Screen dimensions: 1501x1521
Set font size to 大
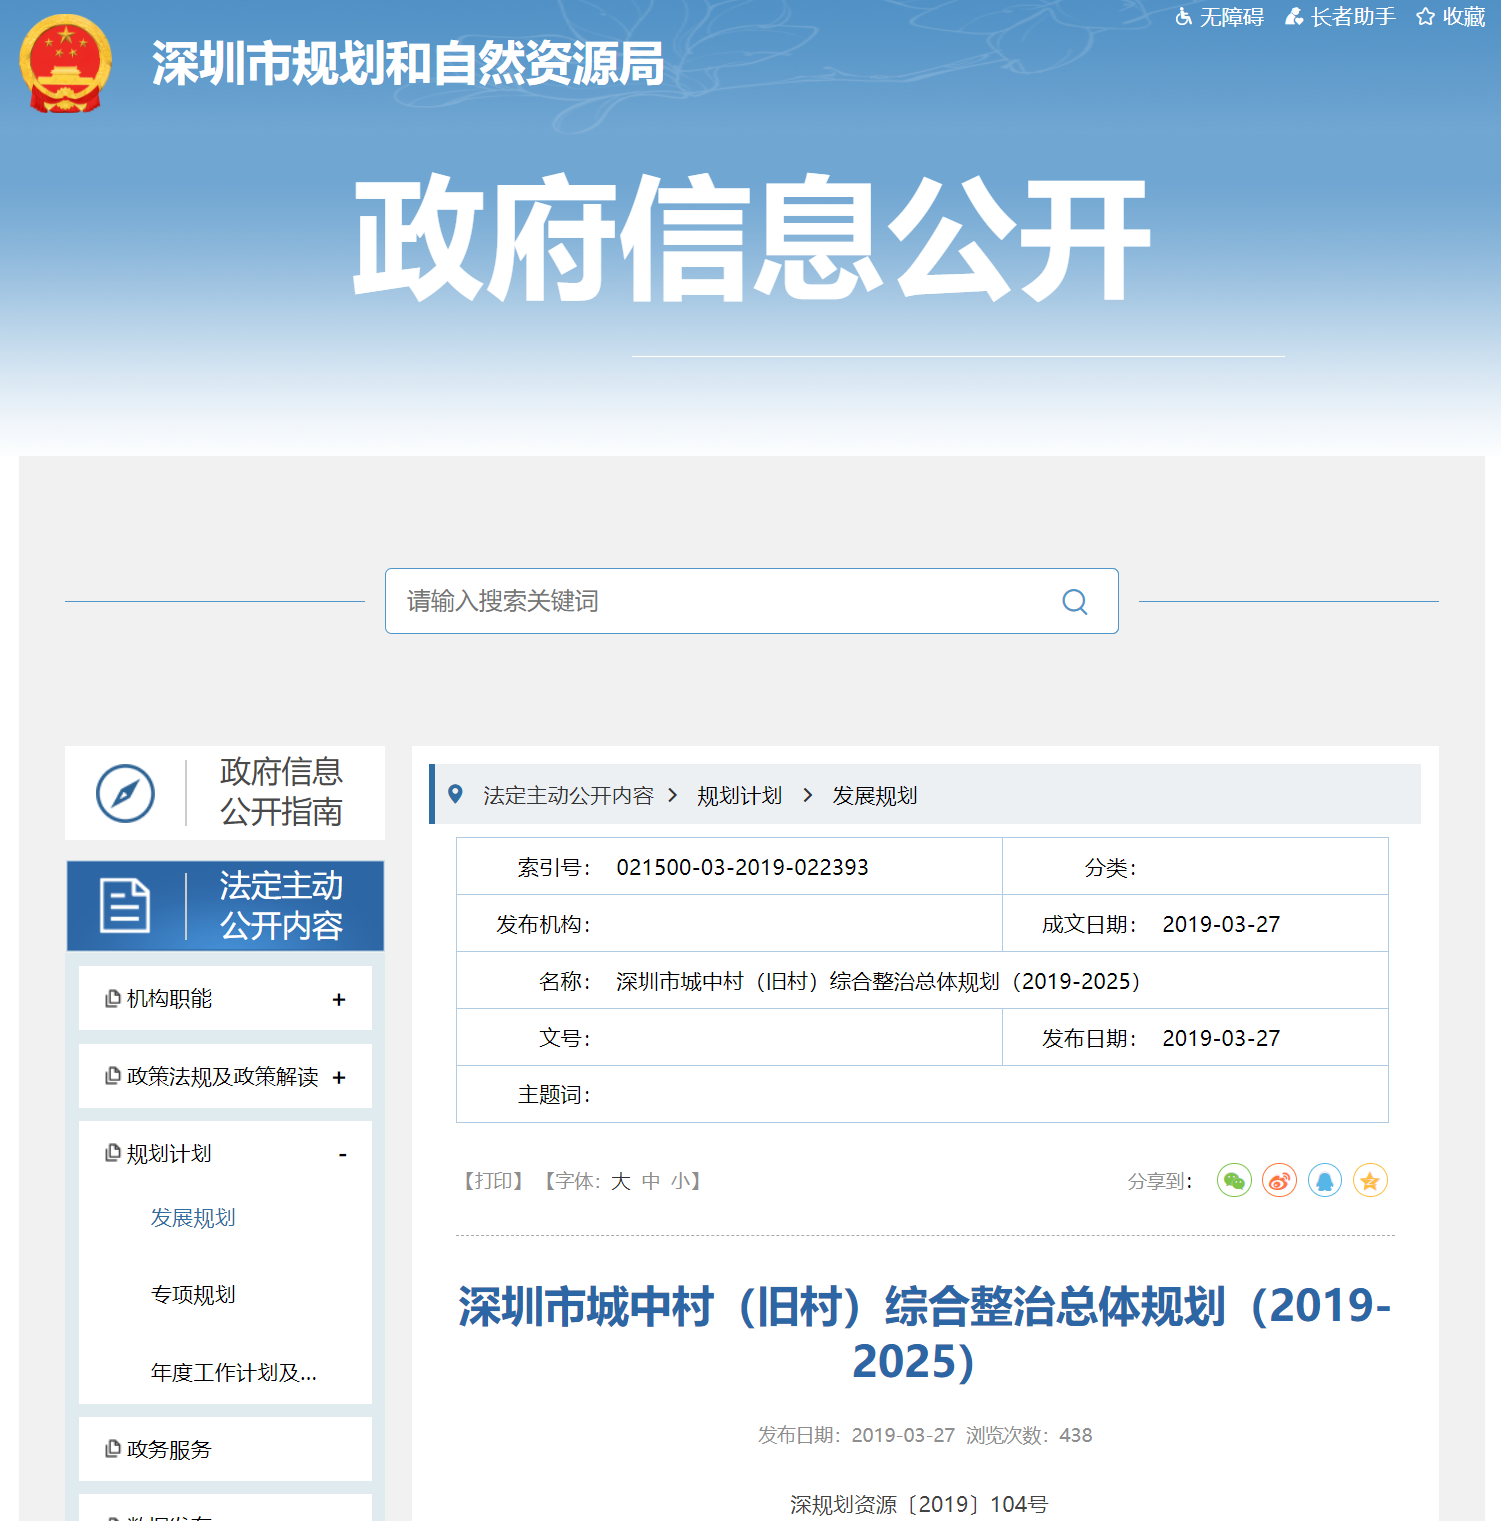[620, 1182]
